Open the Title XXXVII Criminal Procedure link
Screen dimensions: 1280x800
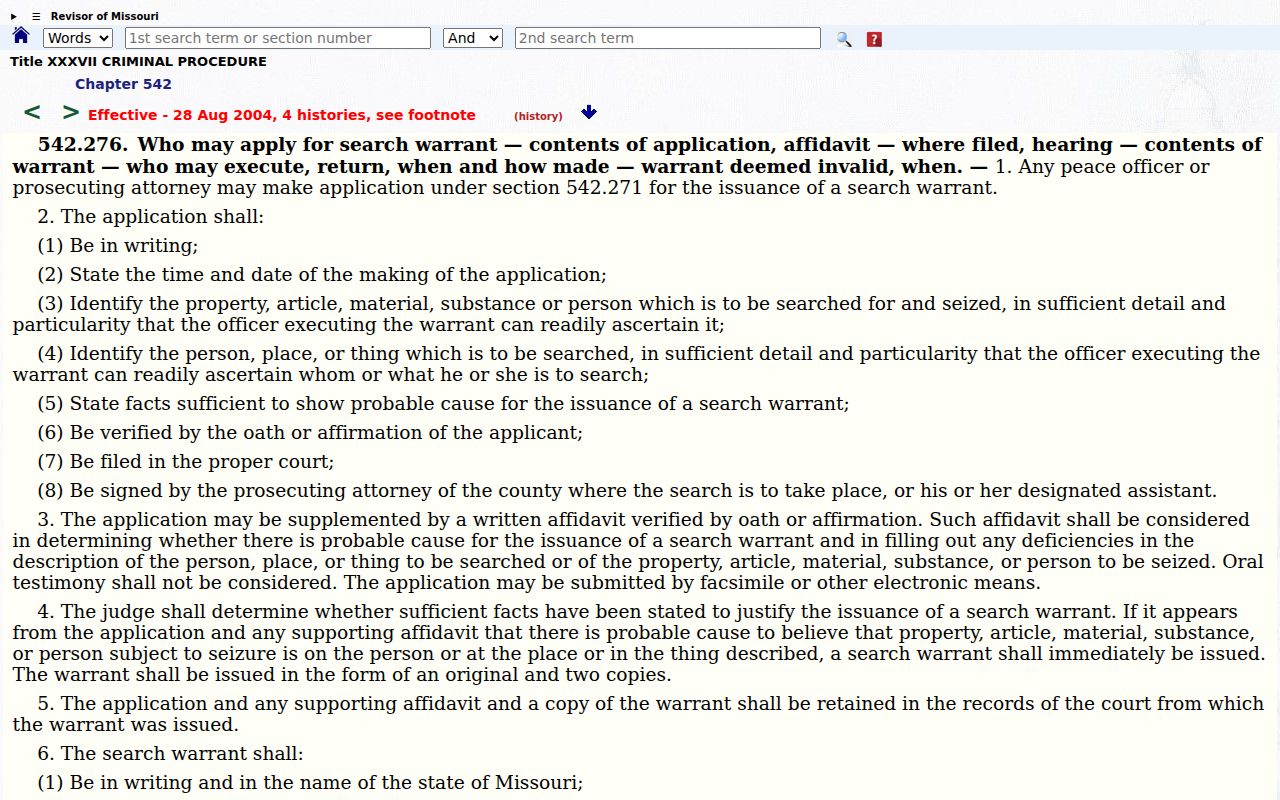pyautogui.click(x=138, y=62)
